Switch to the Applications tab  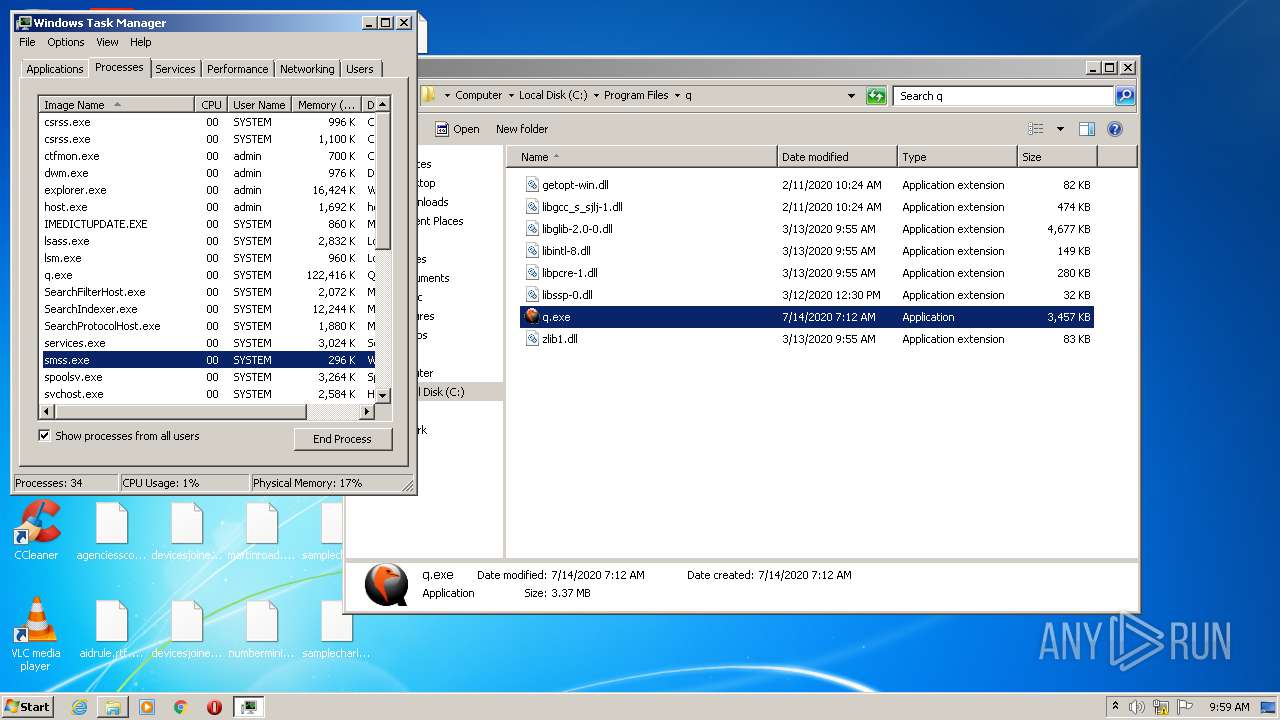pos(54,69)
